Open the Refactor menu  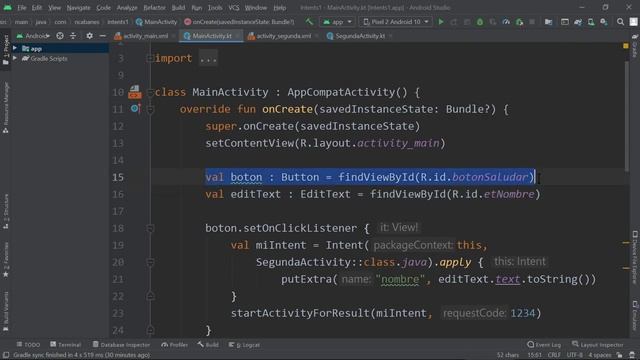[x=154, y=8]
